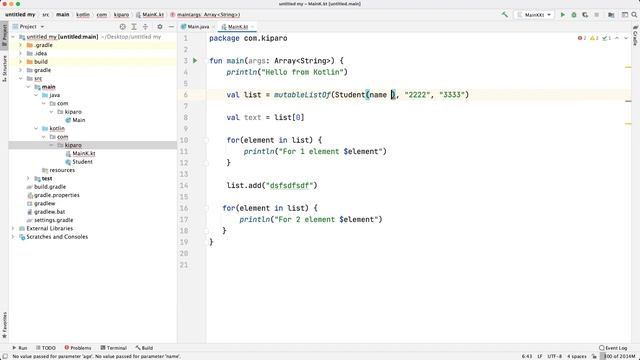This screenshot has height=360, width=640.
Task: Expand the build folder in the tree
Action: [20, 62]
